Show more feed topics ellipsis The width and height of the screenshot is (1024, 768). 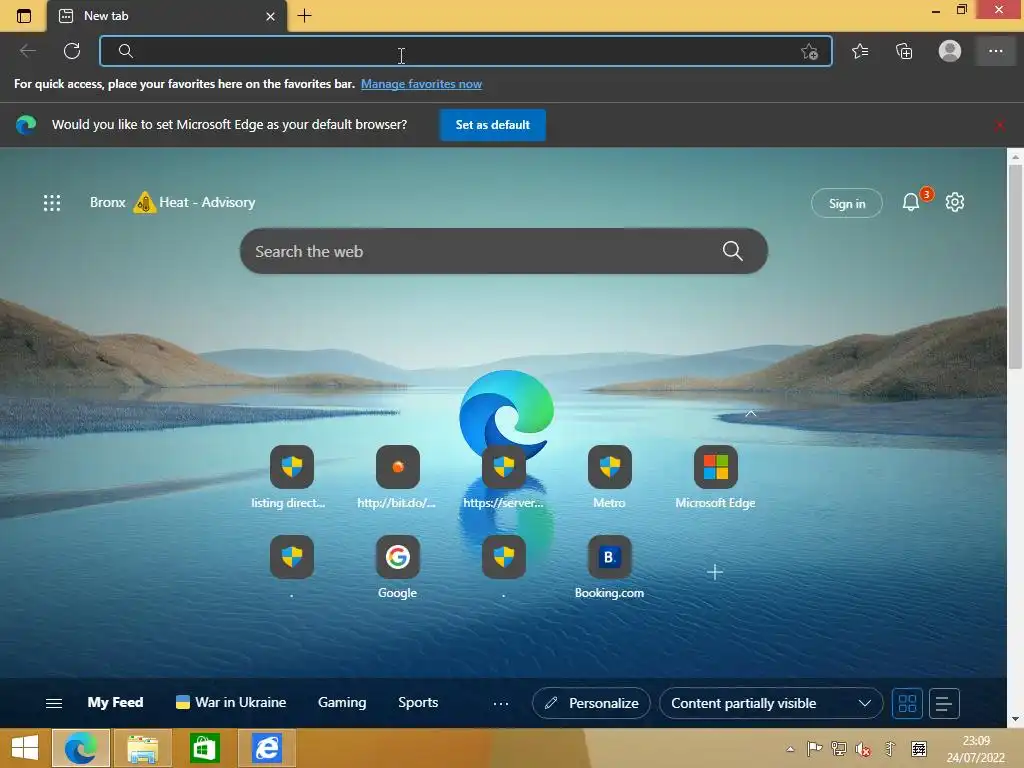tap(501, 704)
